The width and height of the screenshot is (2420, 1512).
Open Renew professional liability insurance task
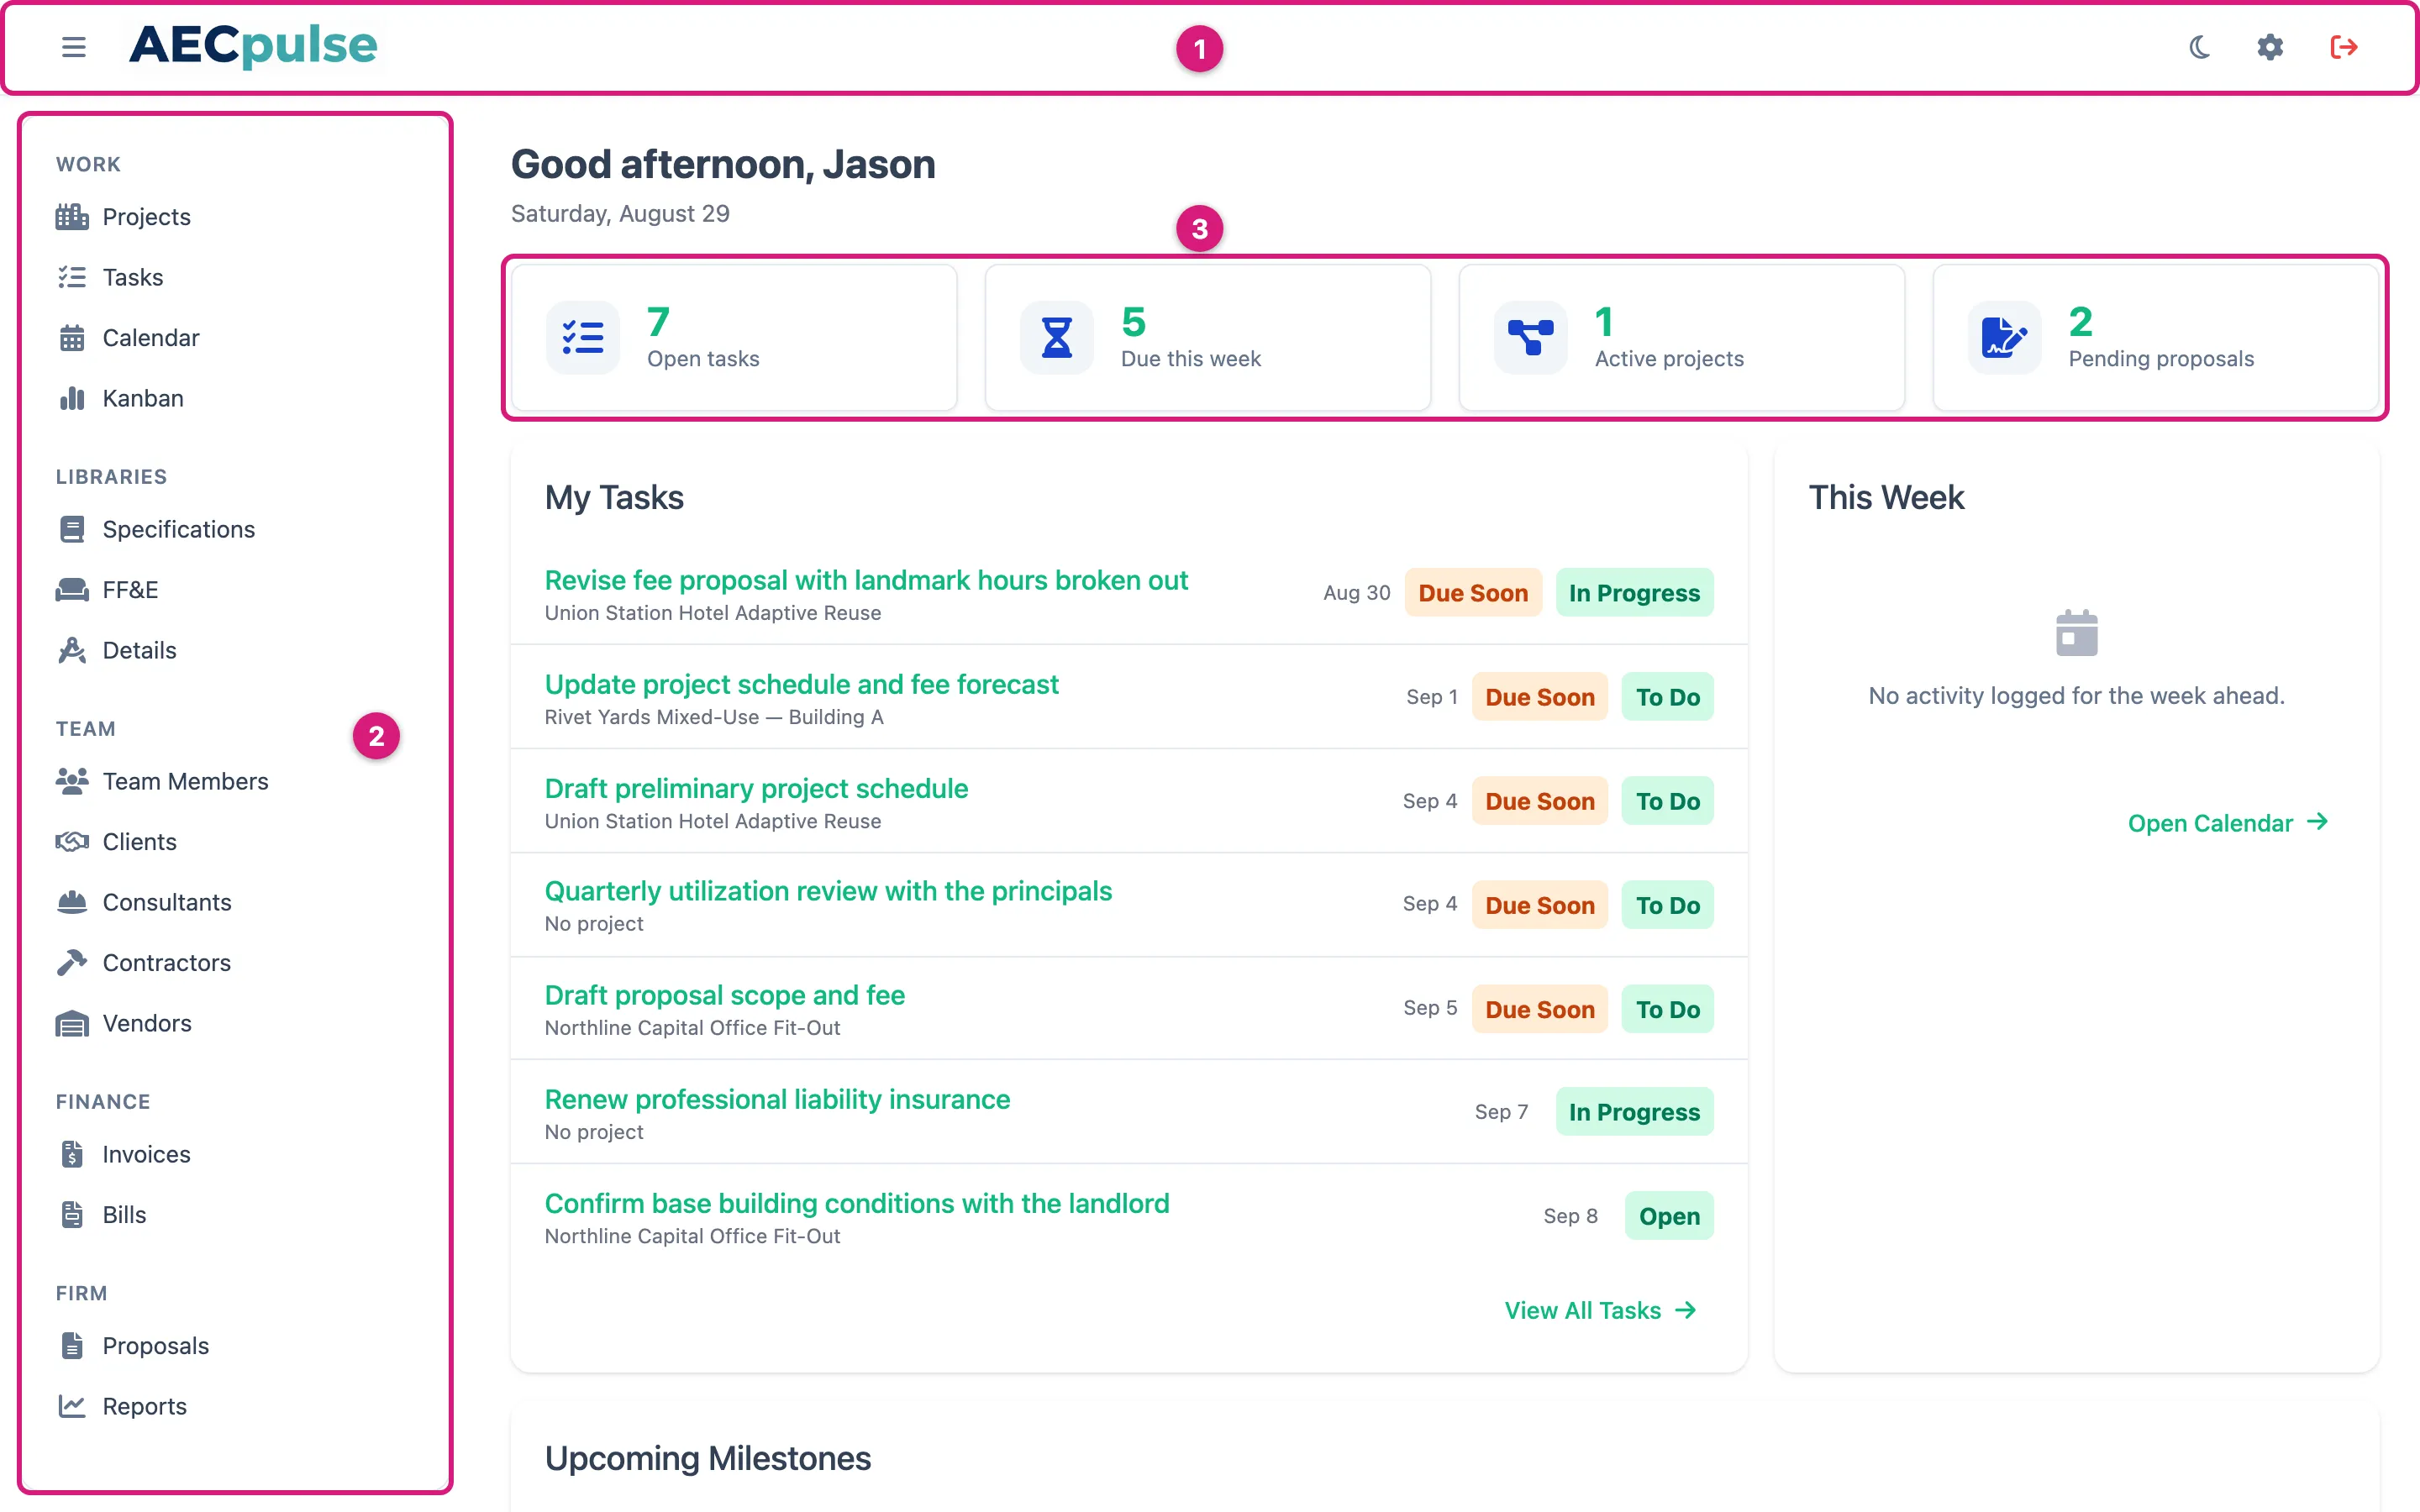point(777,1099)
